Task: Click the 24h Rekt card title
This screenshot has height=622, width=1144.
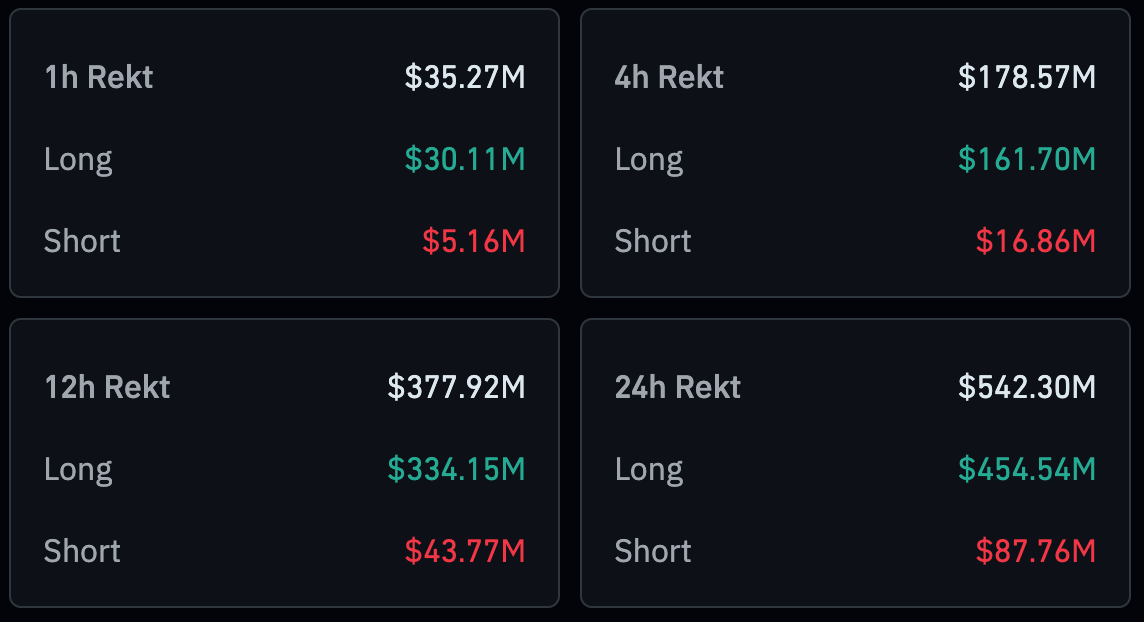Action: 678,387
